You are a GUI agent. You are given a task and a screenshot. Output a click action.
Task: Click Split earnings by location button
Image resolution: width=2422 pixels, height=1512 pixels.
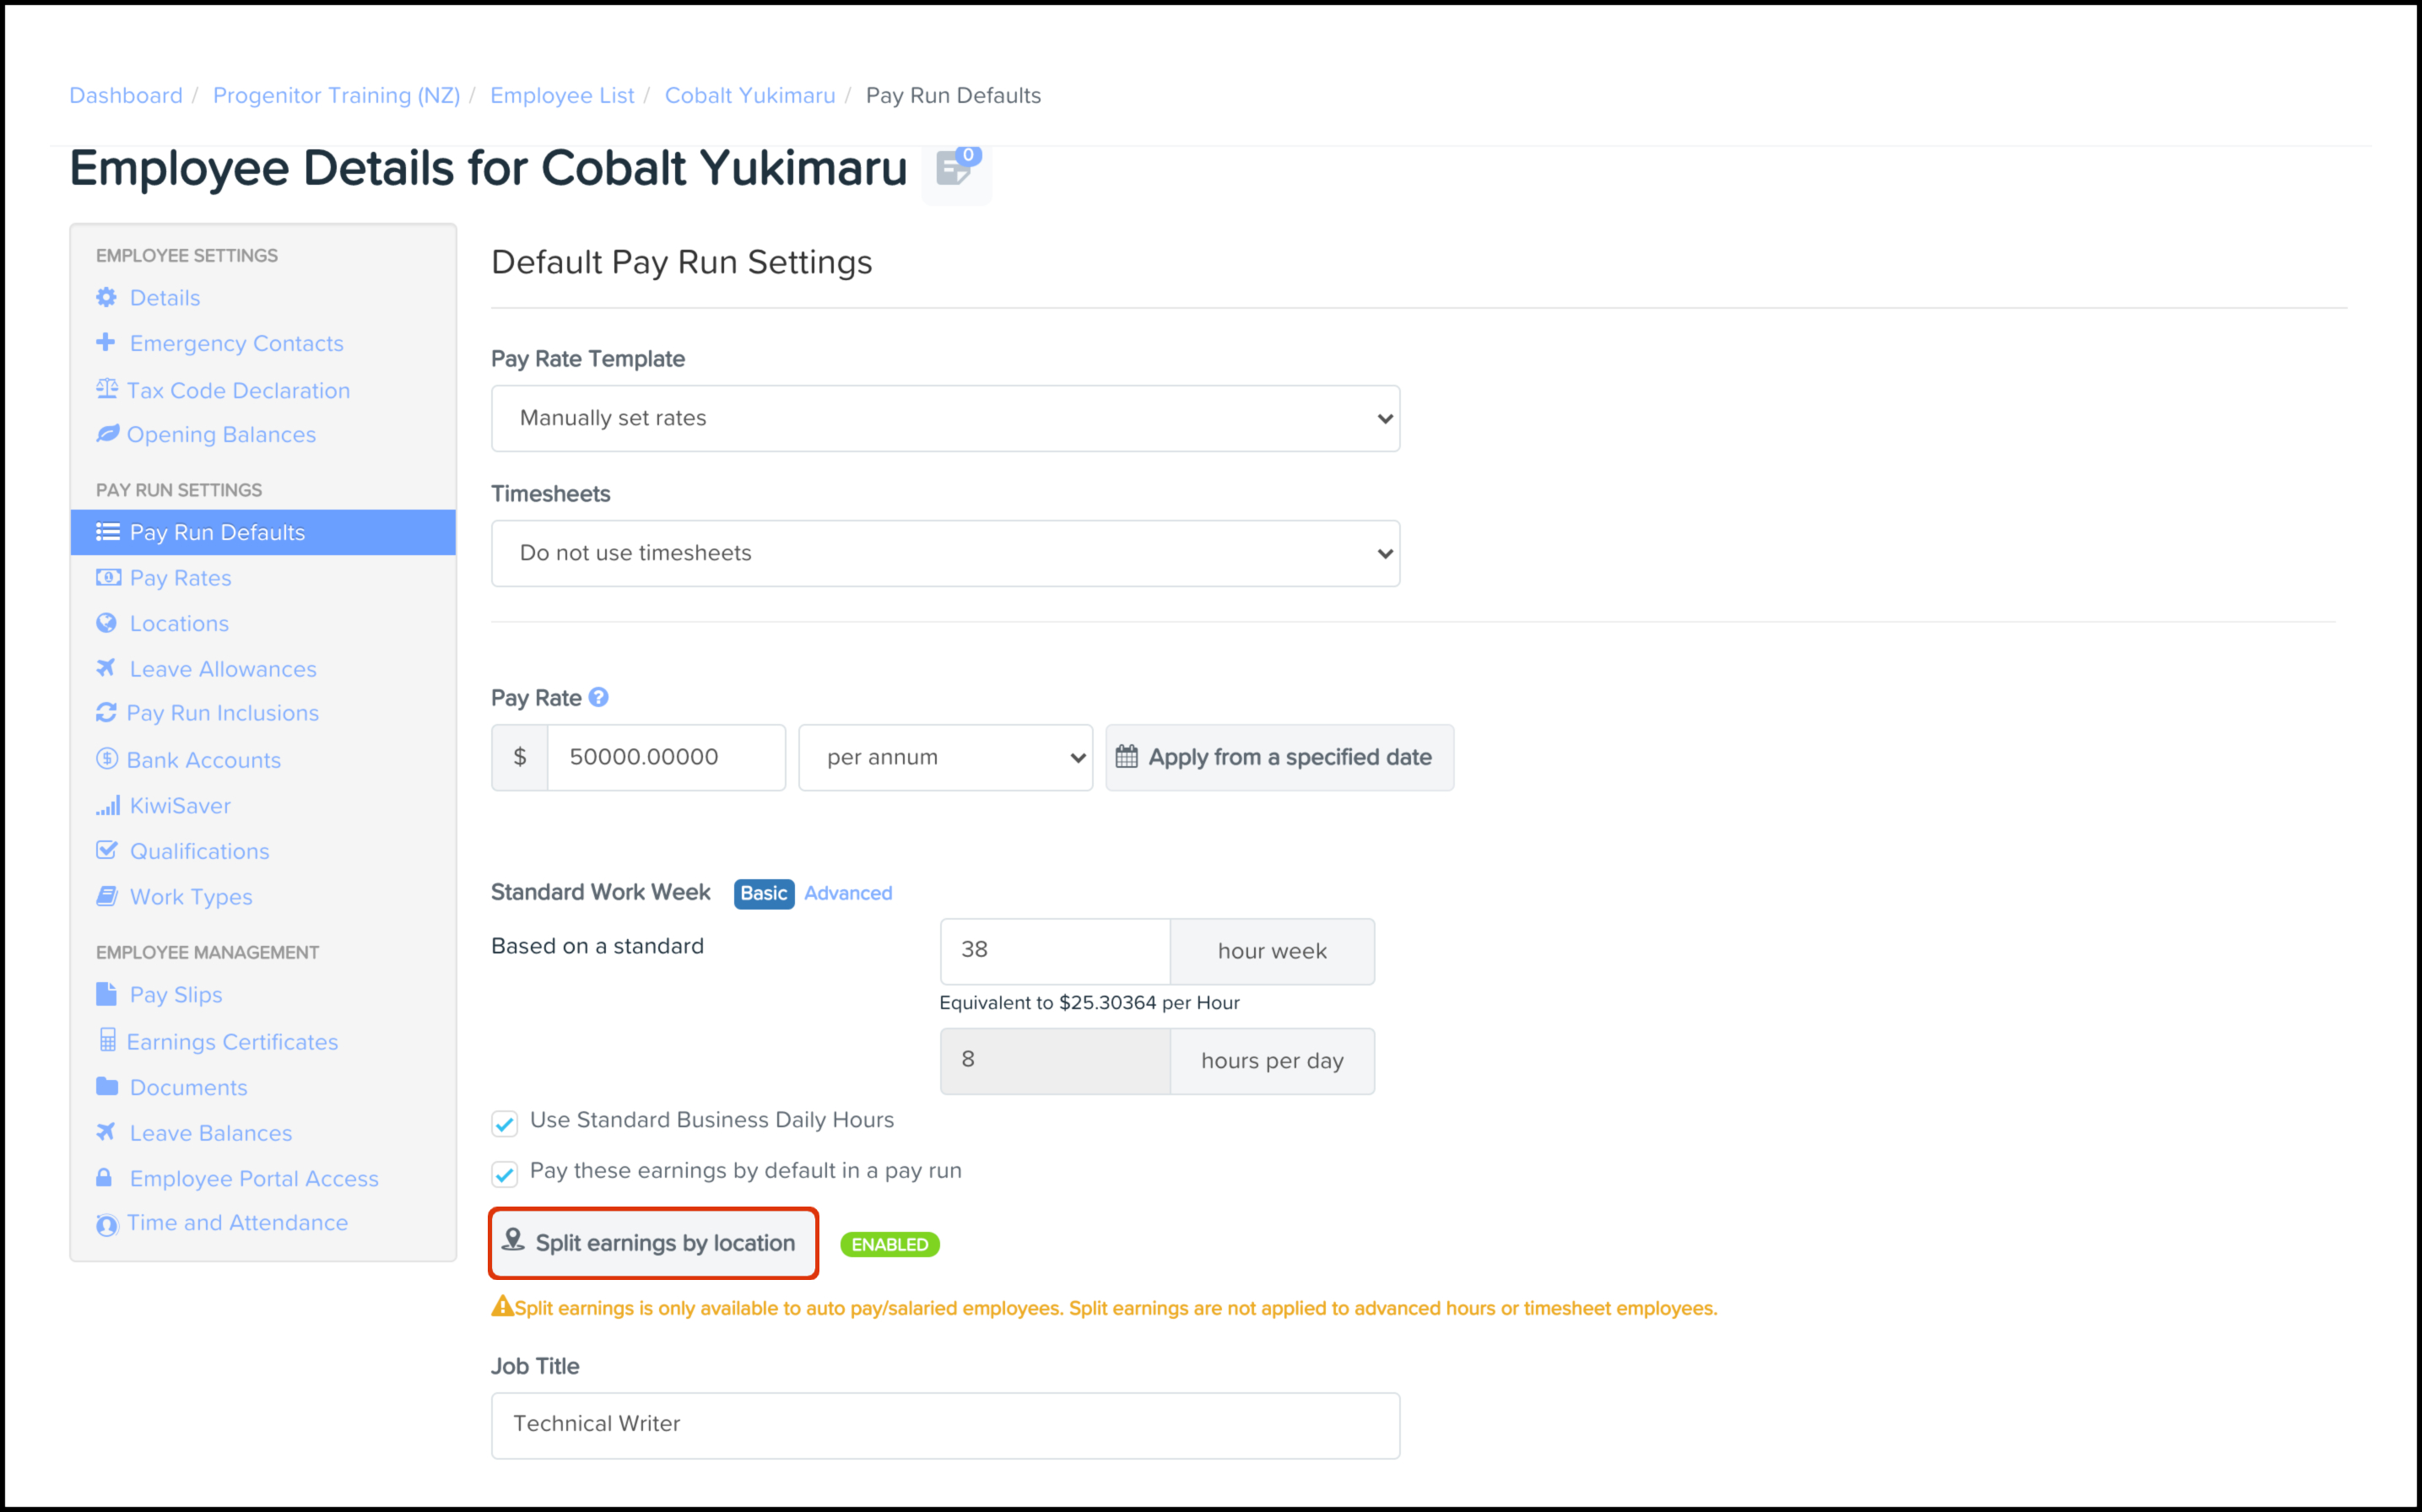pyautogui.click(x=653, y=1243)
